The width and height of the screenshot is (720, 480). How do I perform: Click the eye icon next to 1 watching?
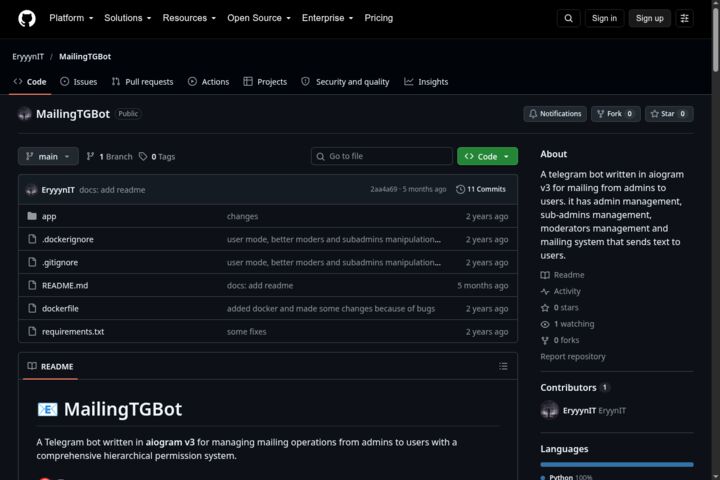pyautogui.click(x=545, y=324)
